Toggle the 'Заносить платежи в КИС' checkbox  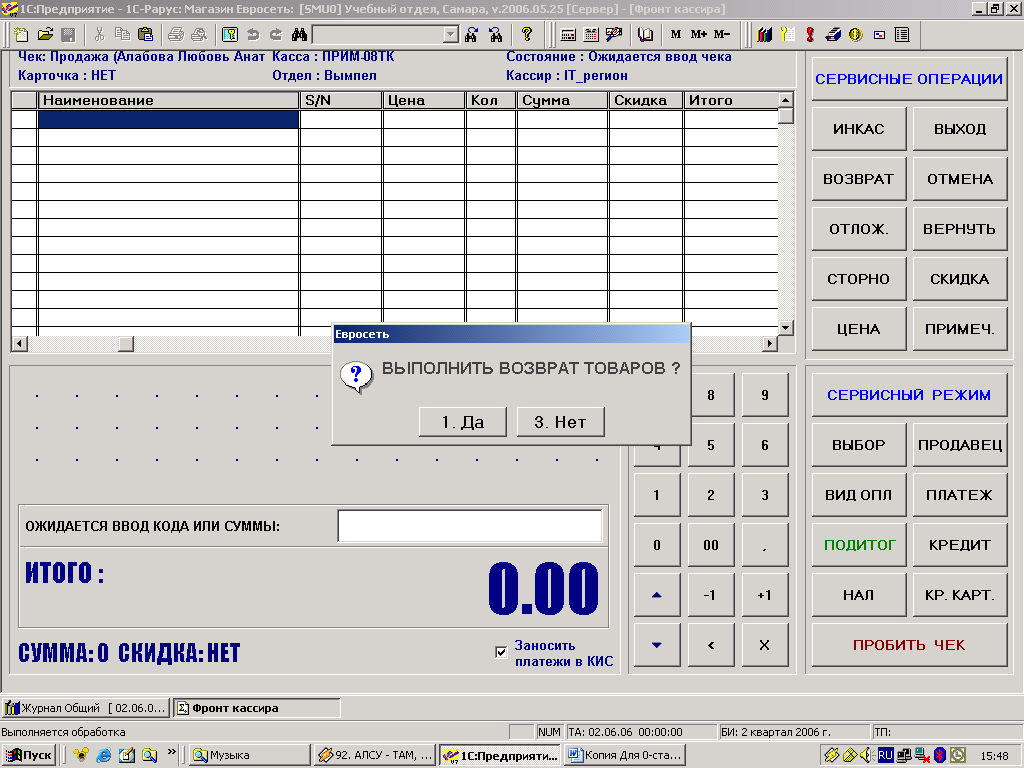coord(502,652)
